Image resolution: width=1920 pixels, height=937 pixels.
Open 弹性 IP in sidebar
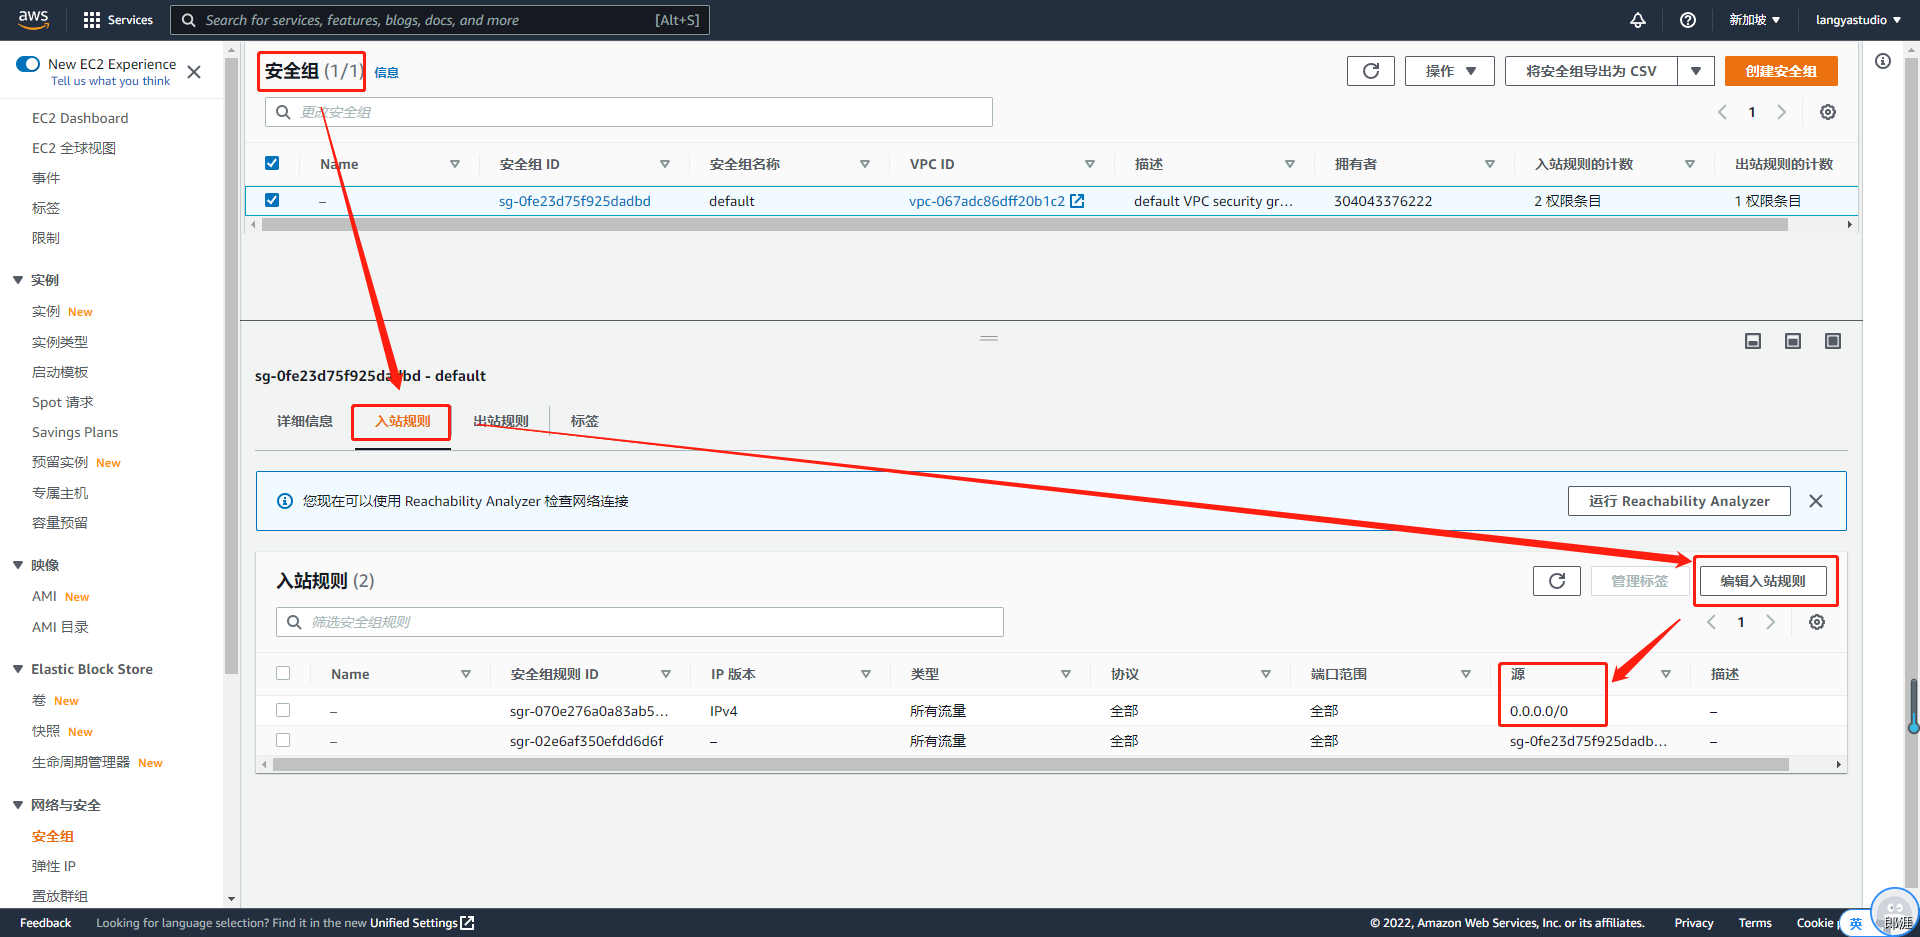(x=54, y=866)
